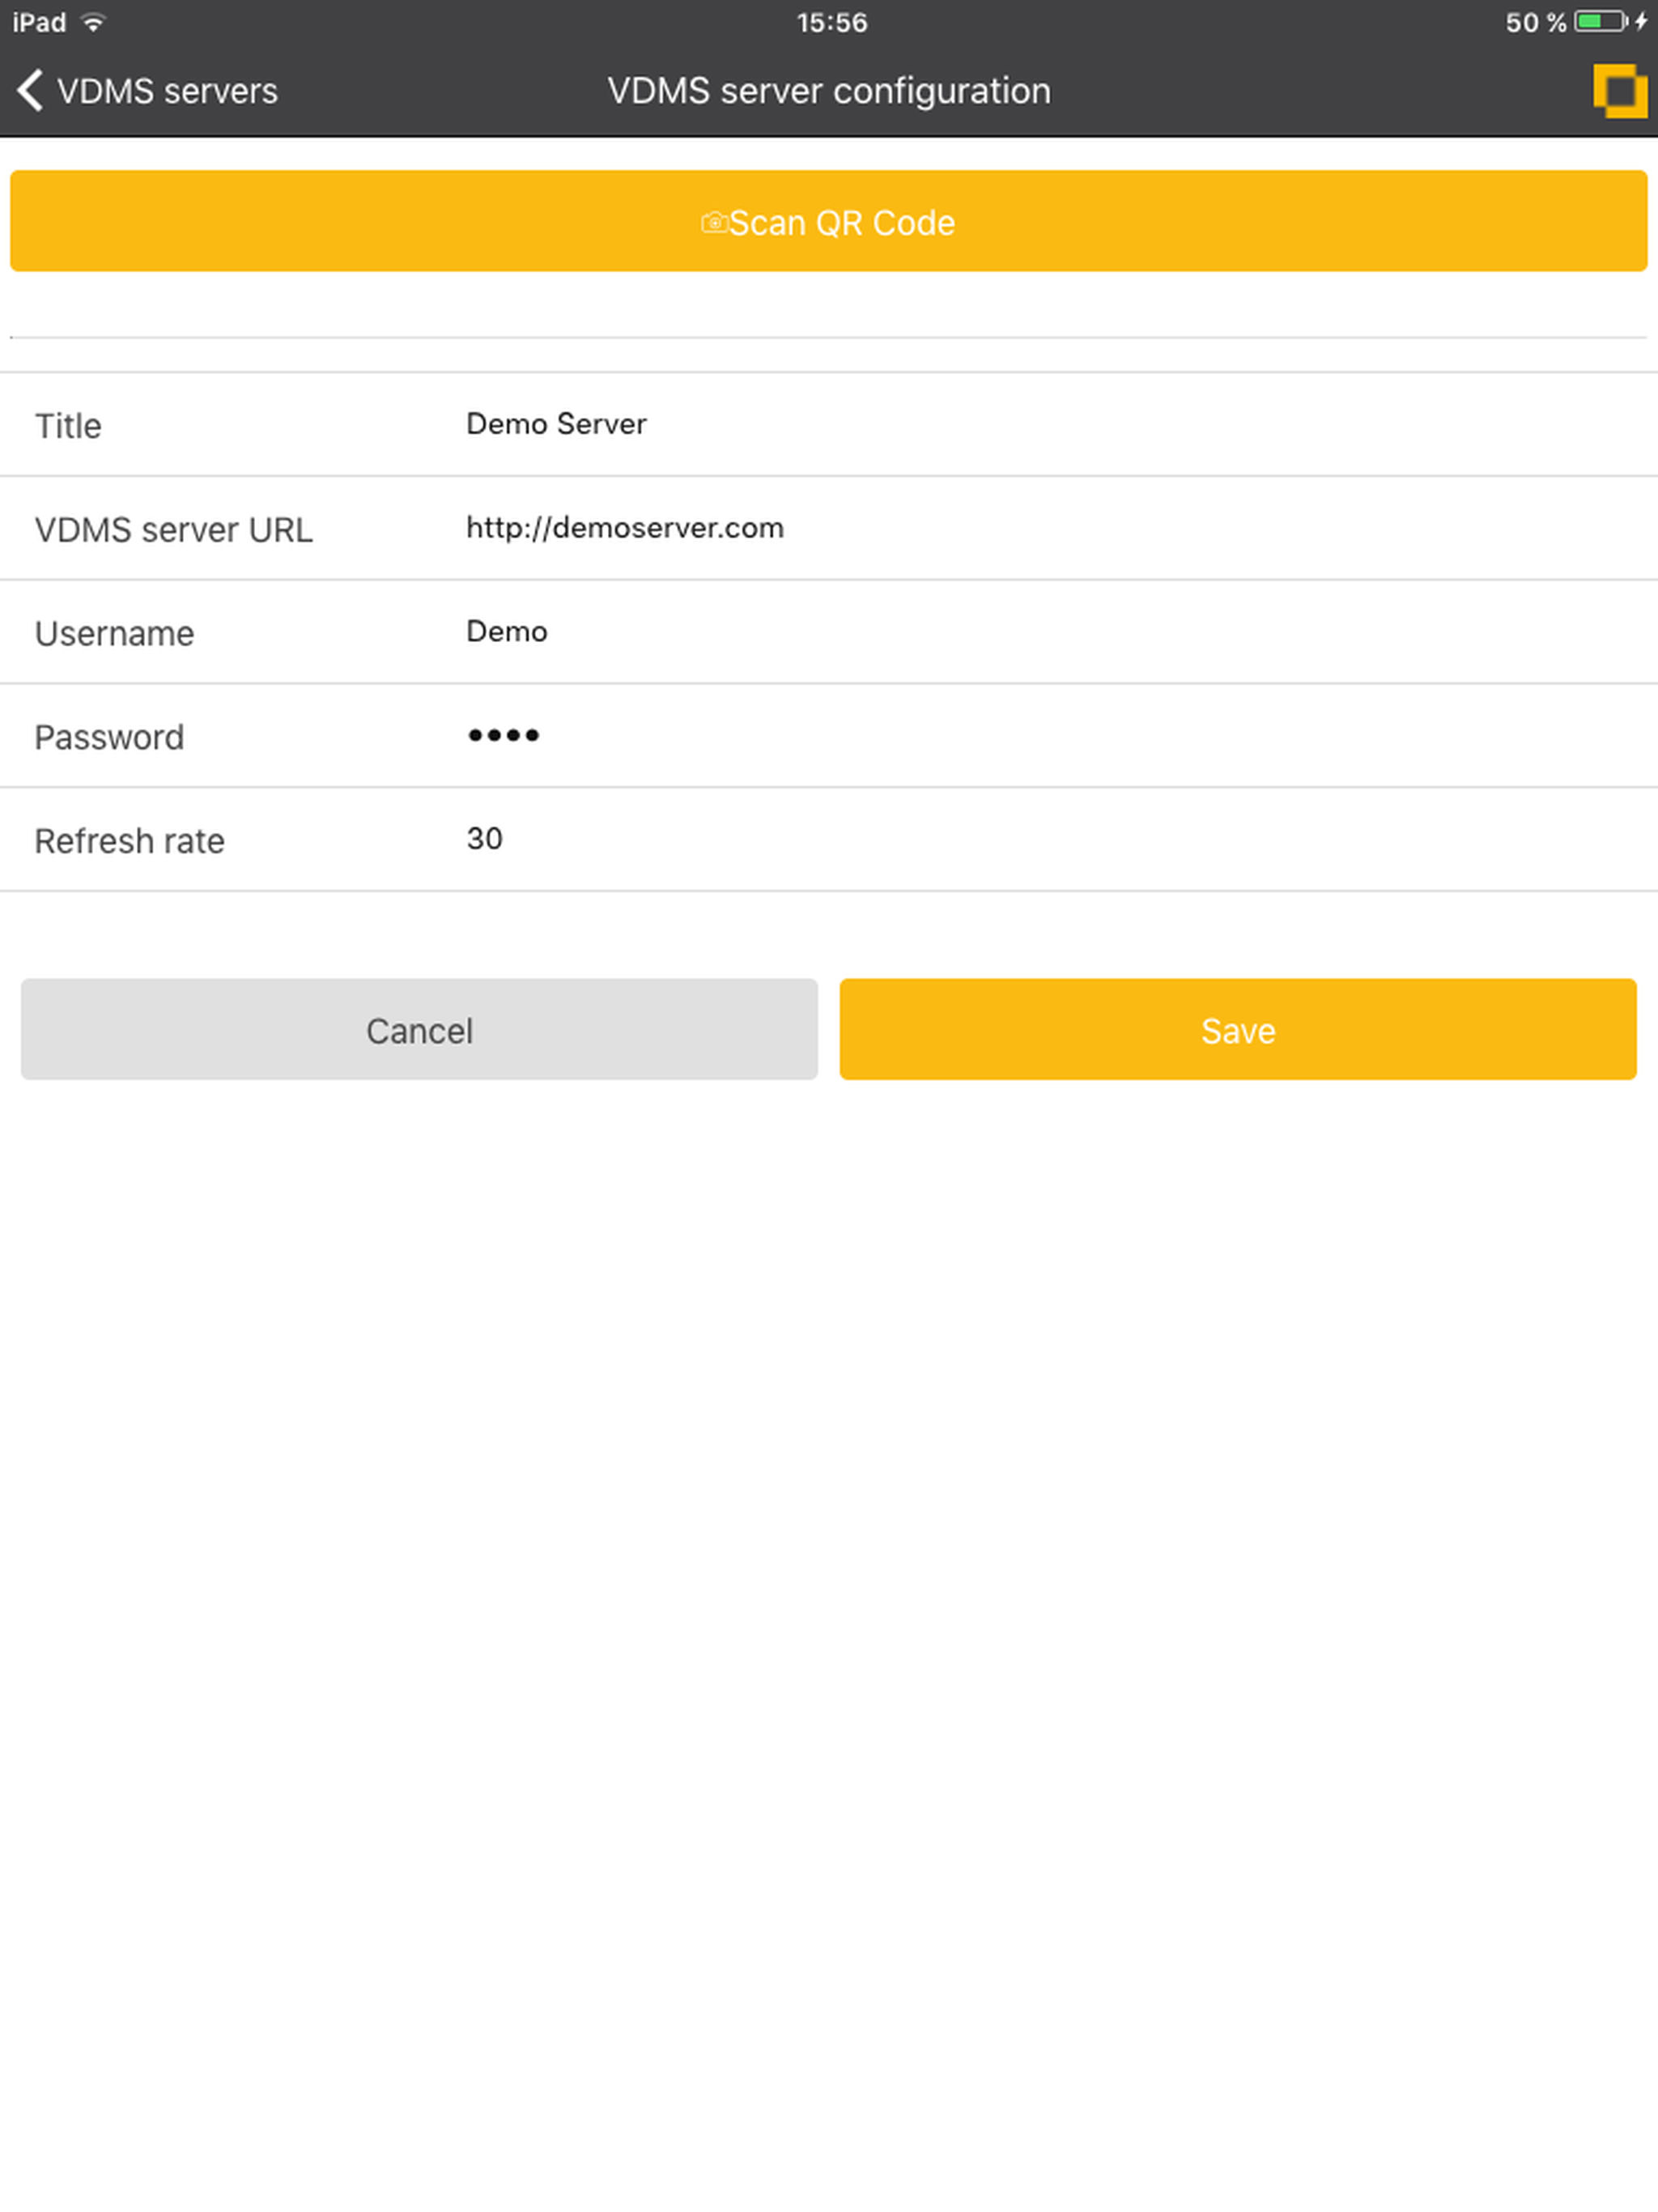Viewport: 1658px width, 2212px height.
Task: Tap the yellow square logo icon
Action: pos(1619,90)
